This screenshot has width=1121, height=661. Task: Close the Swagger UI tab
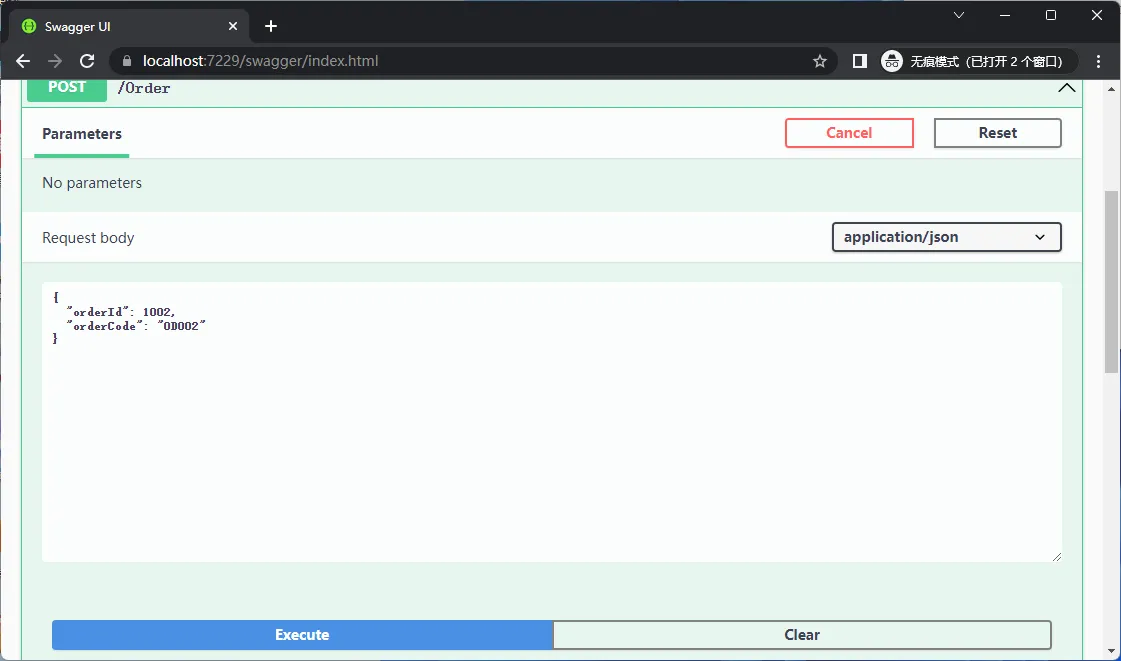click(x=233, y=26)
